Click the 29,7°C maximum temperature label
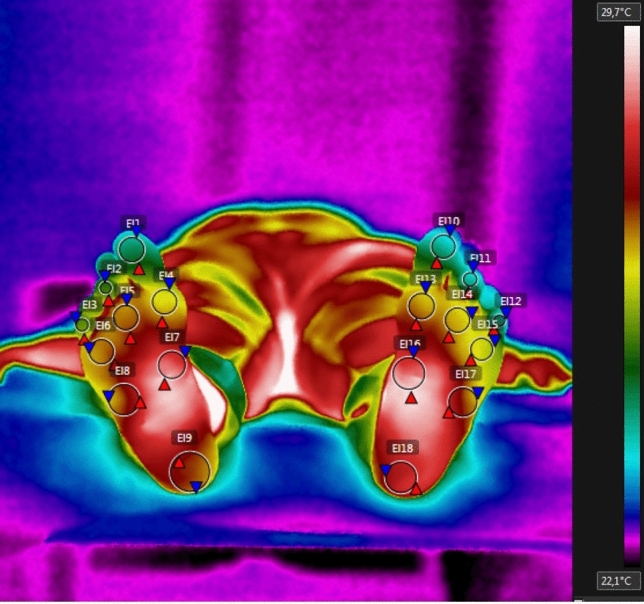This screenshot has height=604, width=644. (x=612, y=12)
